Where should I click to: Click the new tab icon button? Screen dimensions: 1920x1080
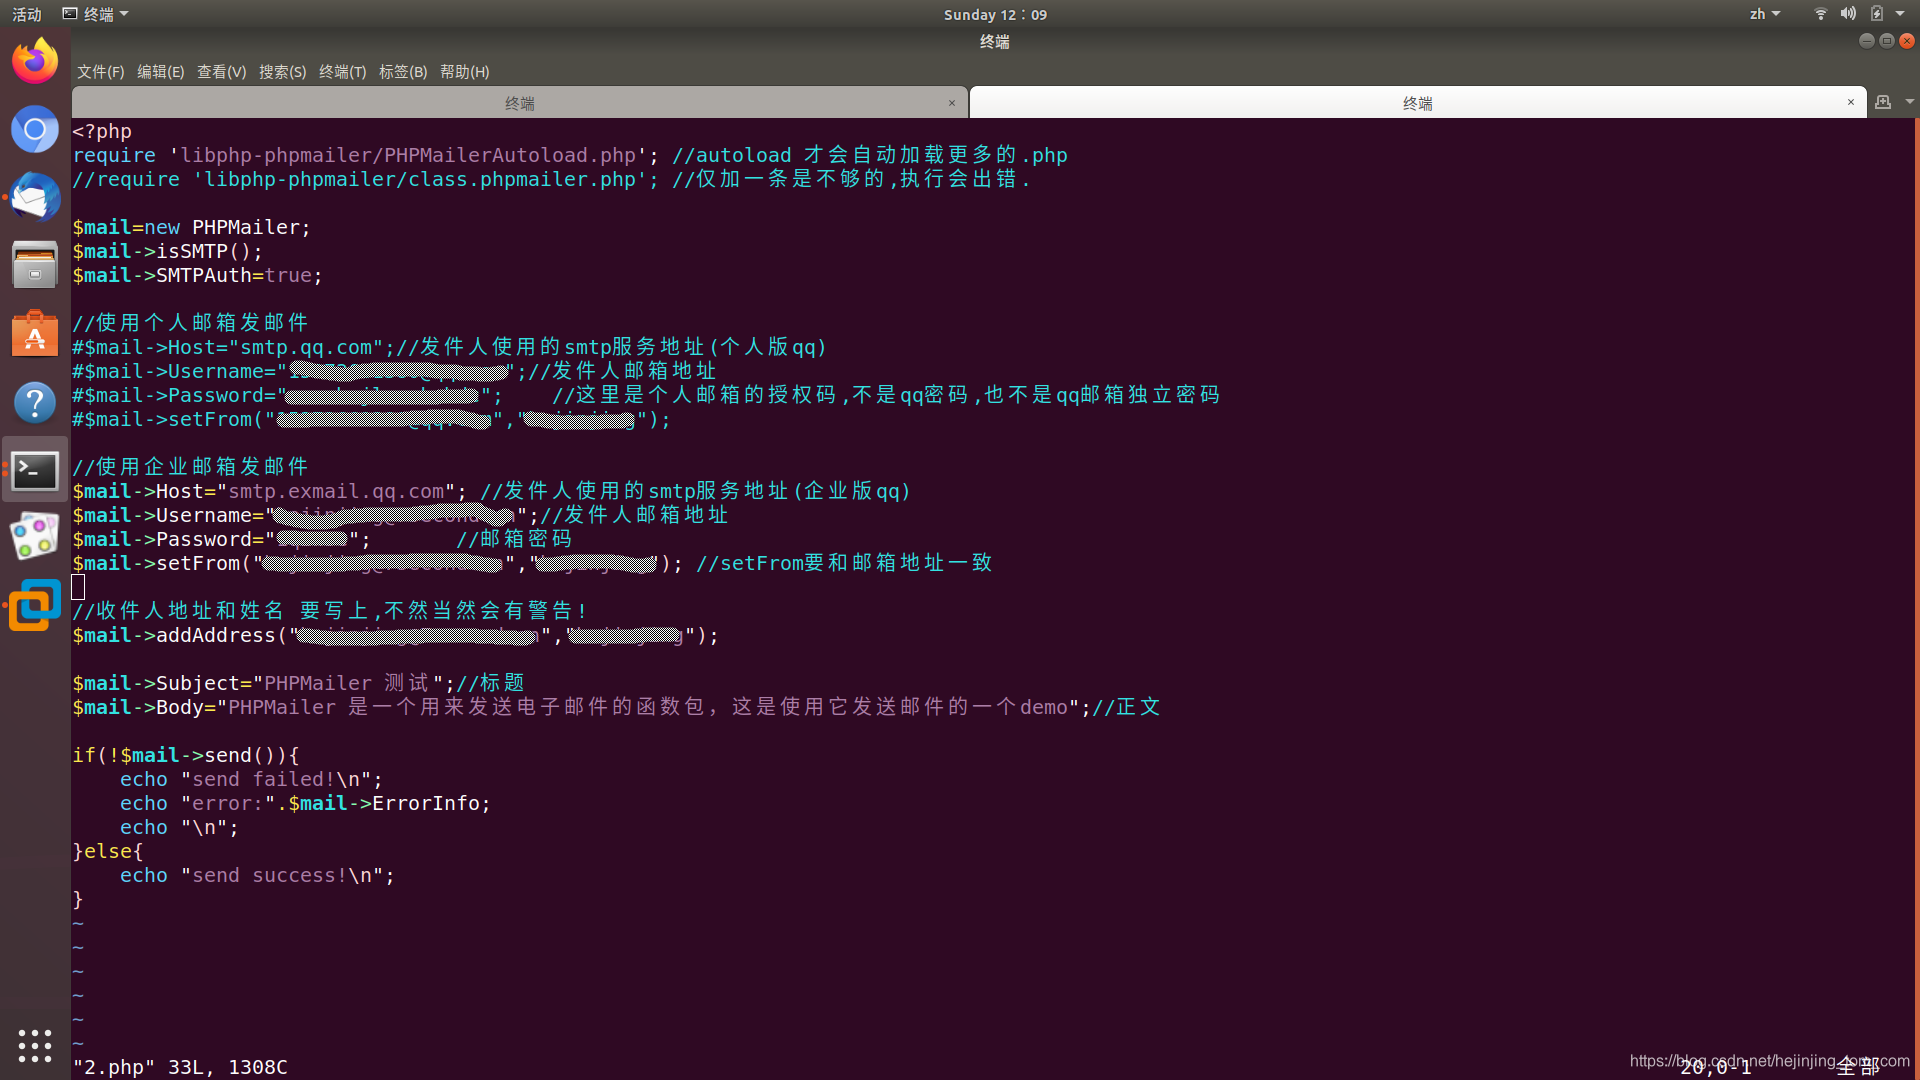point(1883,102)
